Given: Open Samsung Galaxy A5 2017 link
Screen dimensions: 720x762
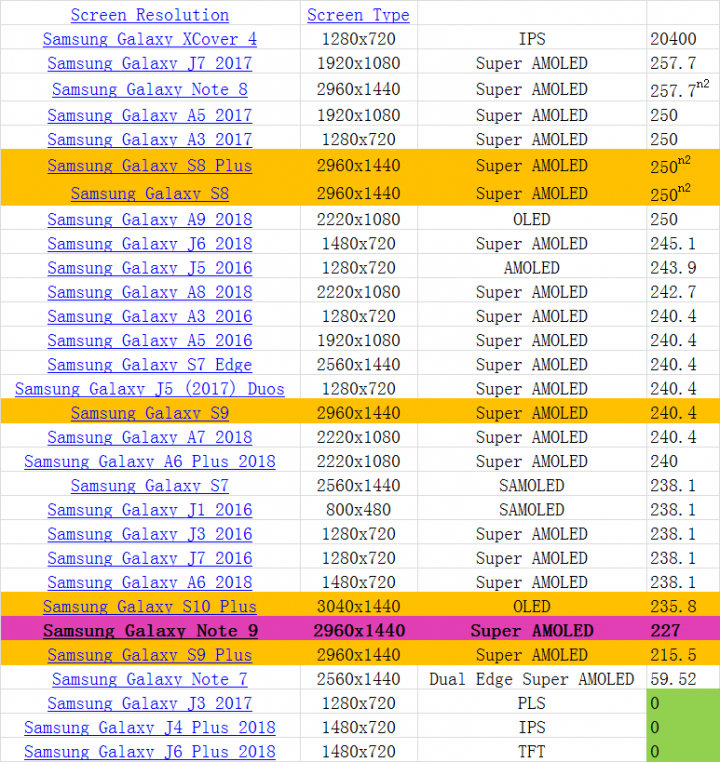Looking at the screenshot, I should (x=150, y=115).
